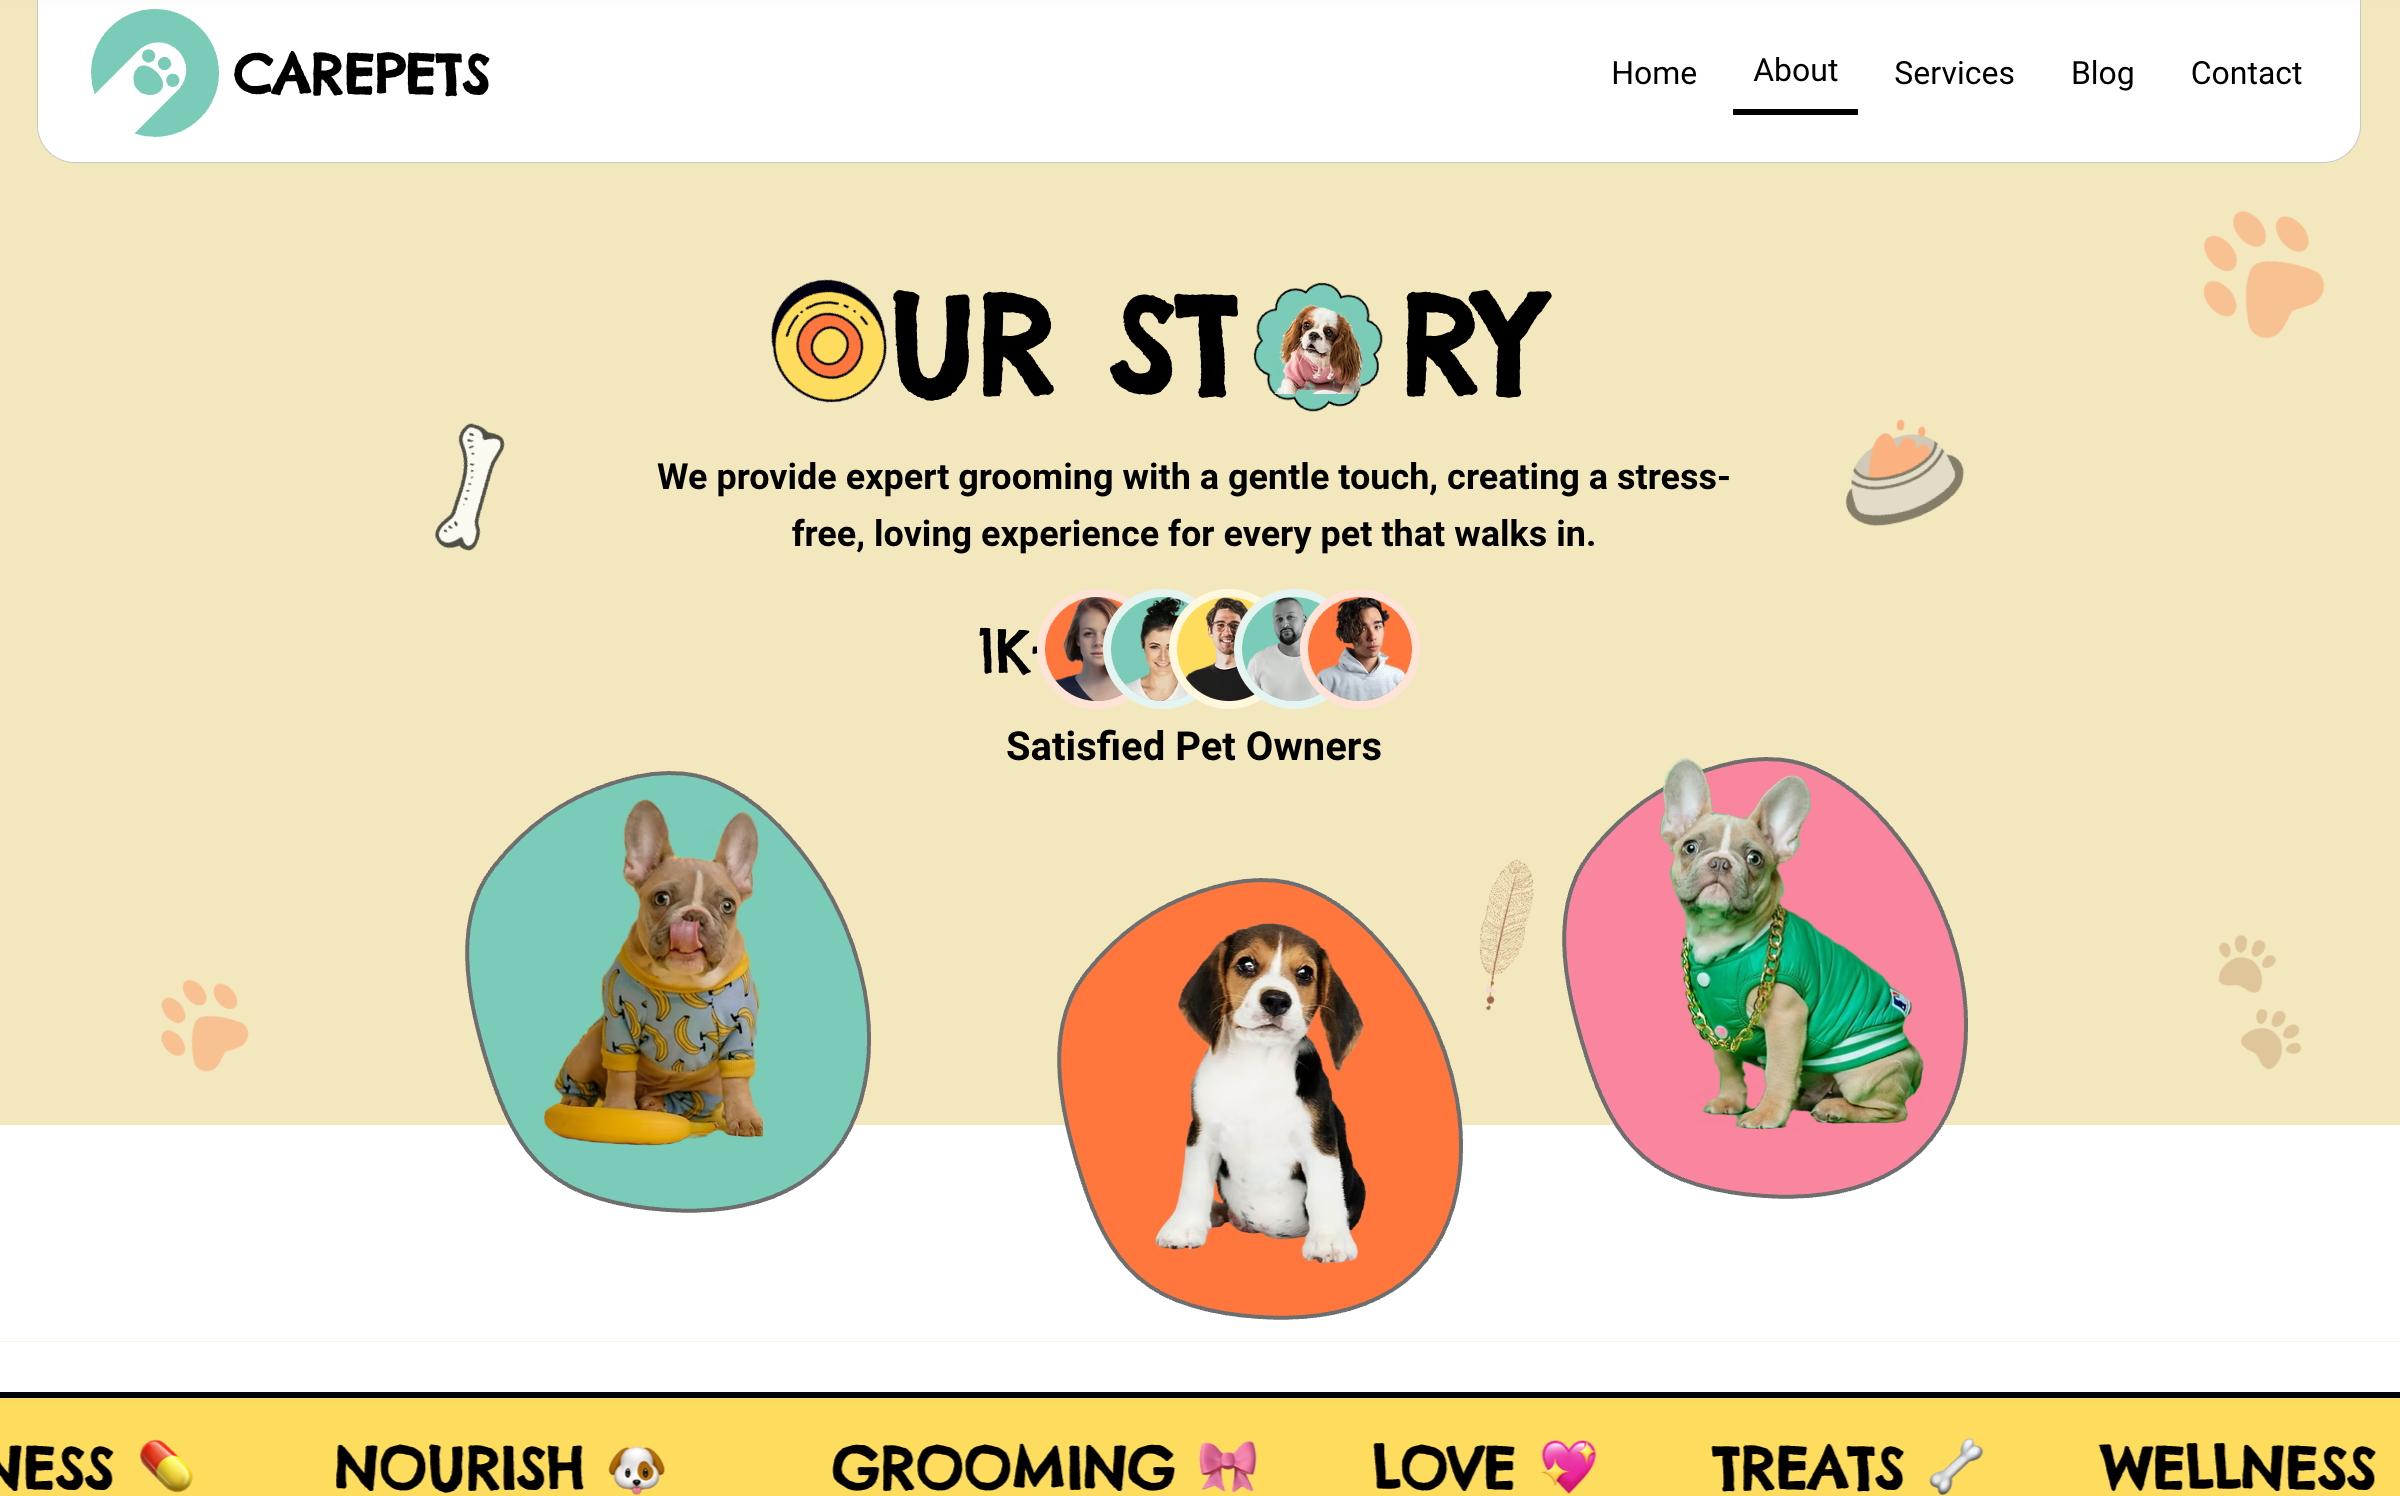2400x1496 pixels.
Task: Go to the Services page
Action: (1954, 73)
